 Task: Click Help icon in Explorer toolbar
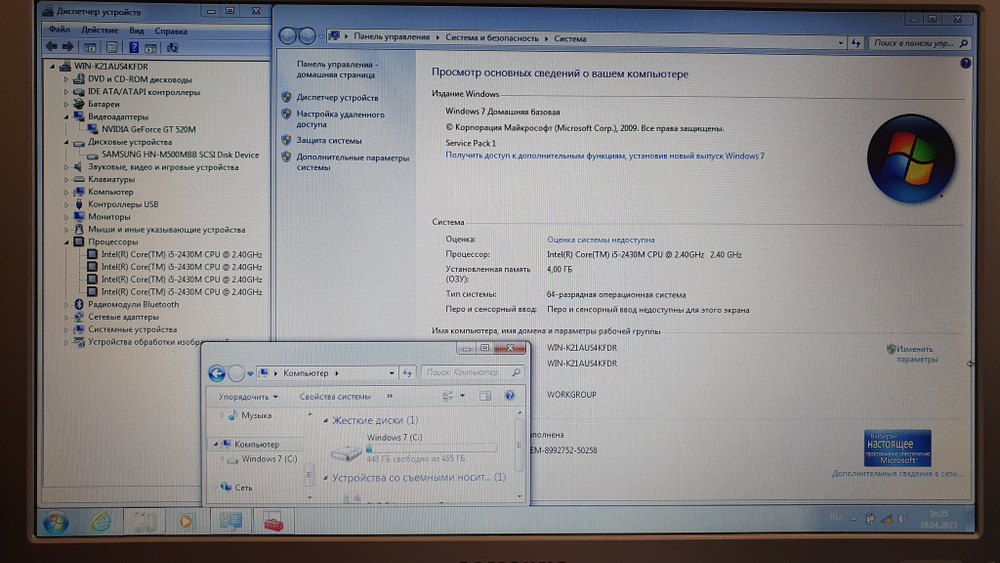point(510,396)
